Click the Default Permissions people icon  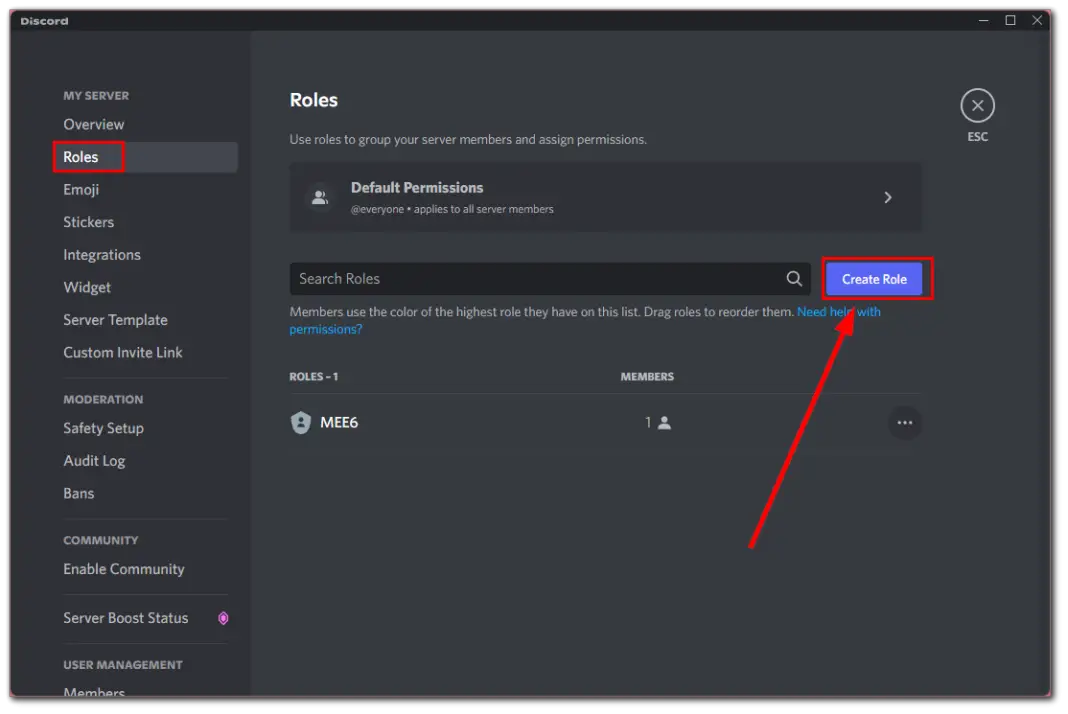click(x=319, y=198)
